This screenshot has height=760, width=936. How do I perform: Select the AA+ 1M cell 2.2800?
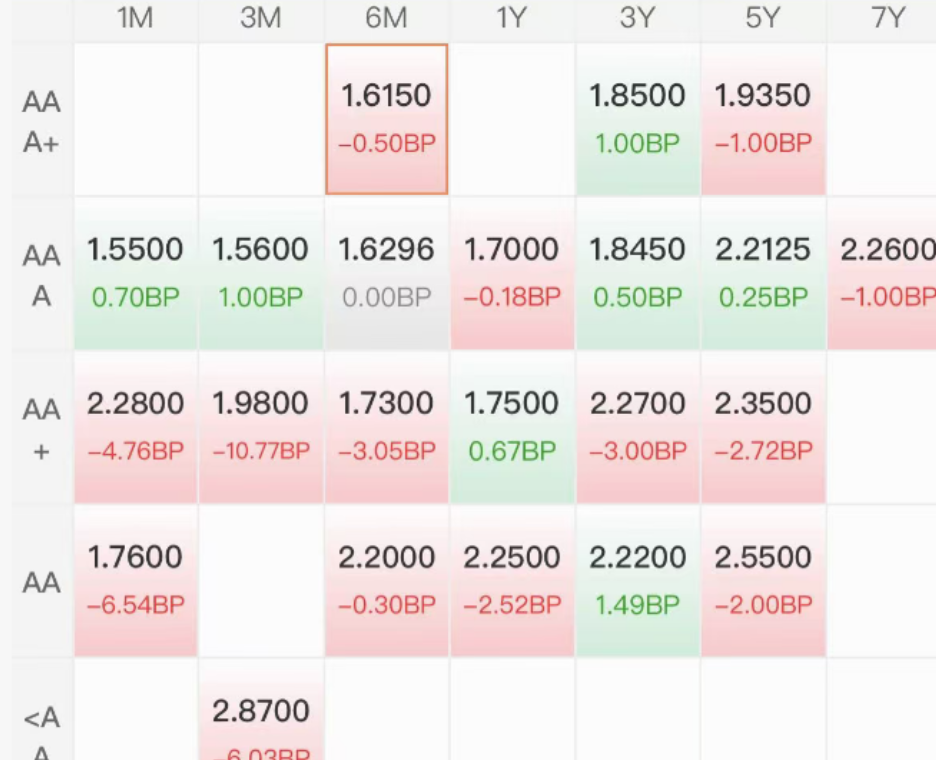tap(136, 427)
